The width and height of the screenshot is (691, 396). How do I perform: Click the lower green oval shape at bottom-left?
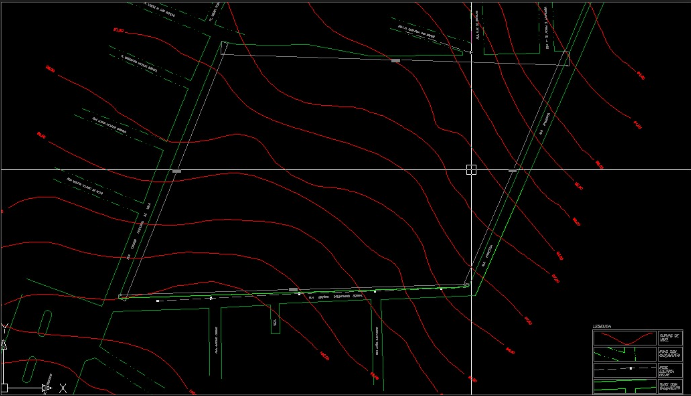pyautogui.click(x=30, y=370)
